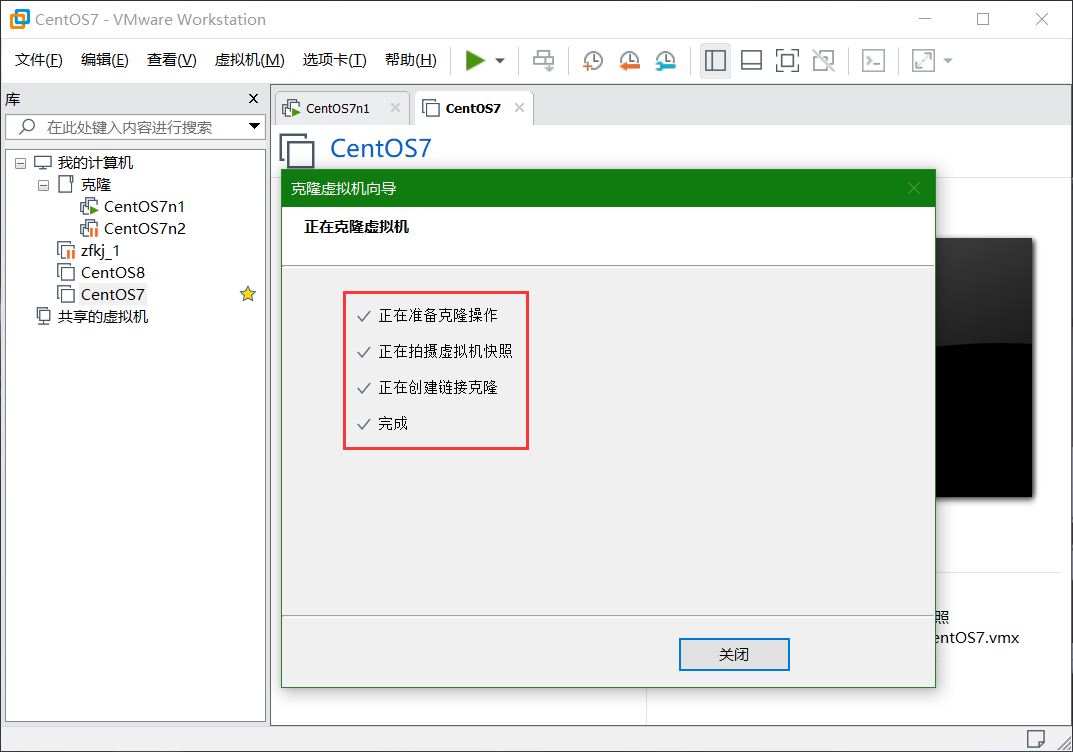Click the CentOS7n1 running VM icon in tree
This screenshot has height=752, width=1073.
[x=90, y=207]
